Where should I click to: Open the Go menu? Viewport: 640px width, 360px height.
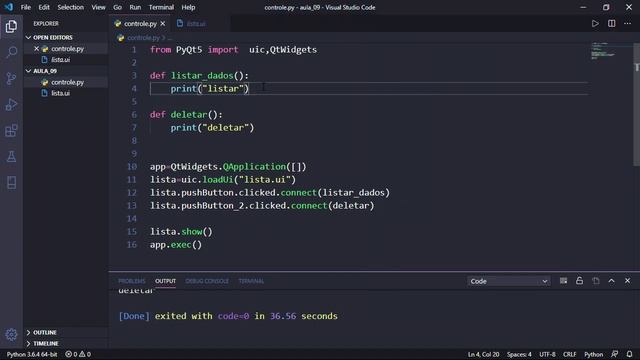pyautogui.click(x=118, y=7)
